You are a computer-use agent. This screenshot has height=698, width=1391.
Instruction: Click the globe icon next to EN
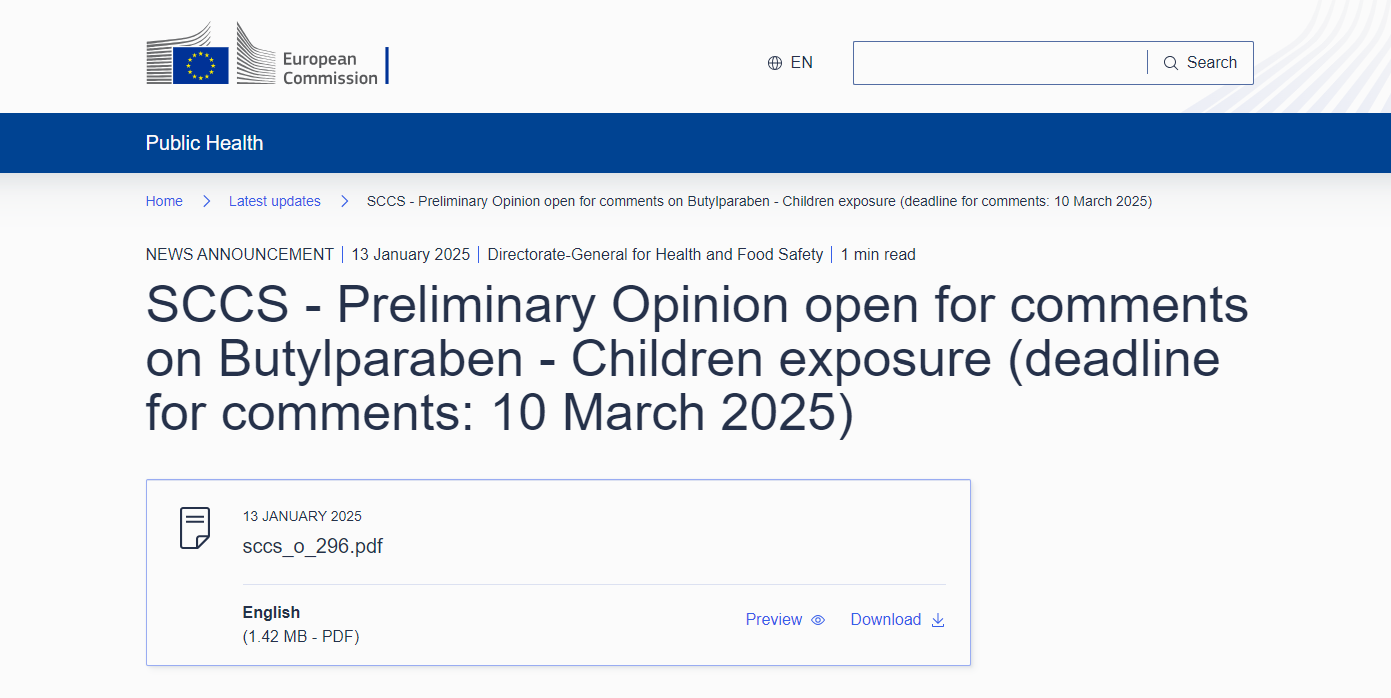[x=774, y=62]
